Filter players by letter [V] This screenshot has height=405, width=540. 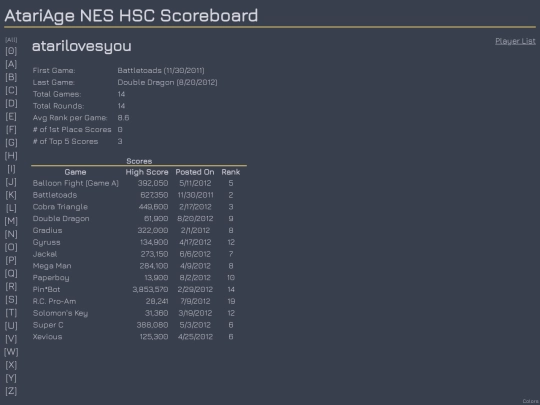pyautogui.click(x=11, y=339)
